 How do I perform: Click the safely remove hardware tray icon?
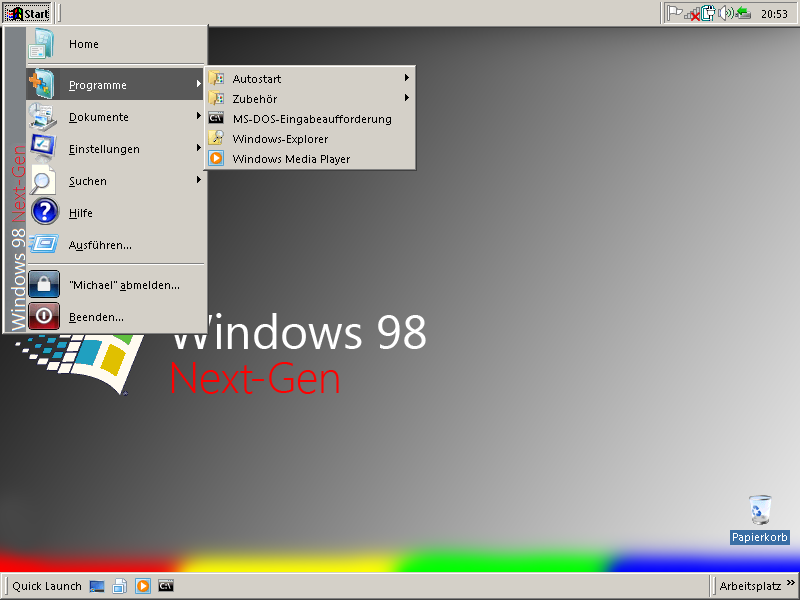click(743, 13)
